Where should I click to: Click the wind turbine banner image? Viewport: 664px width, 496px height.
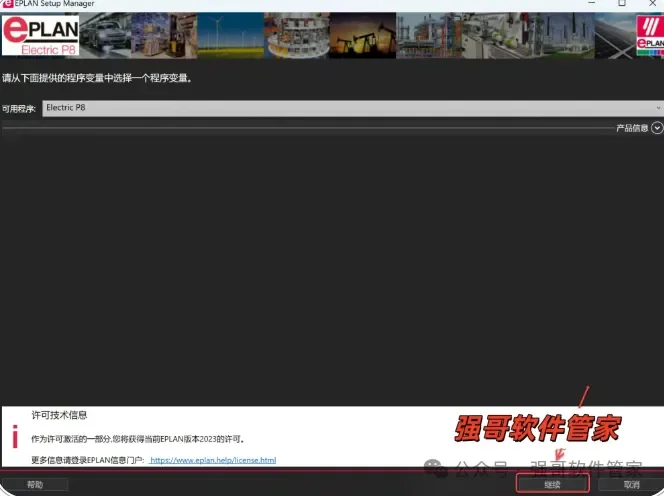[230, 36]
